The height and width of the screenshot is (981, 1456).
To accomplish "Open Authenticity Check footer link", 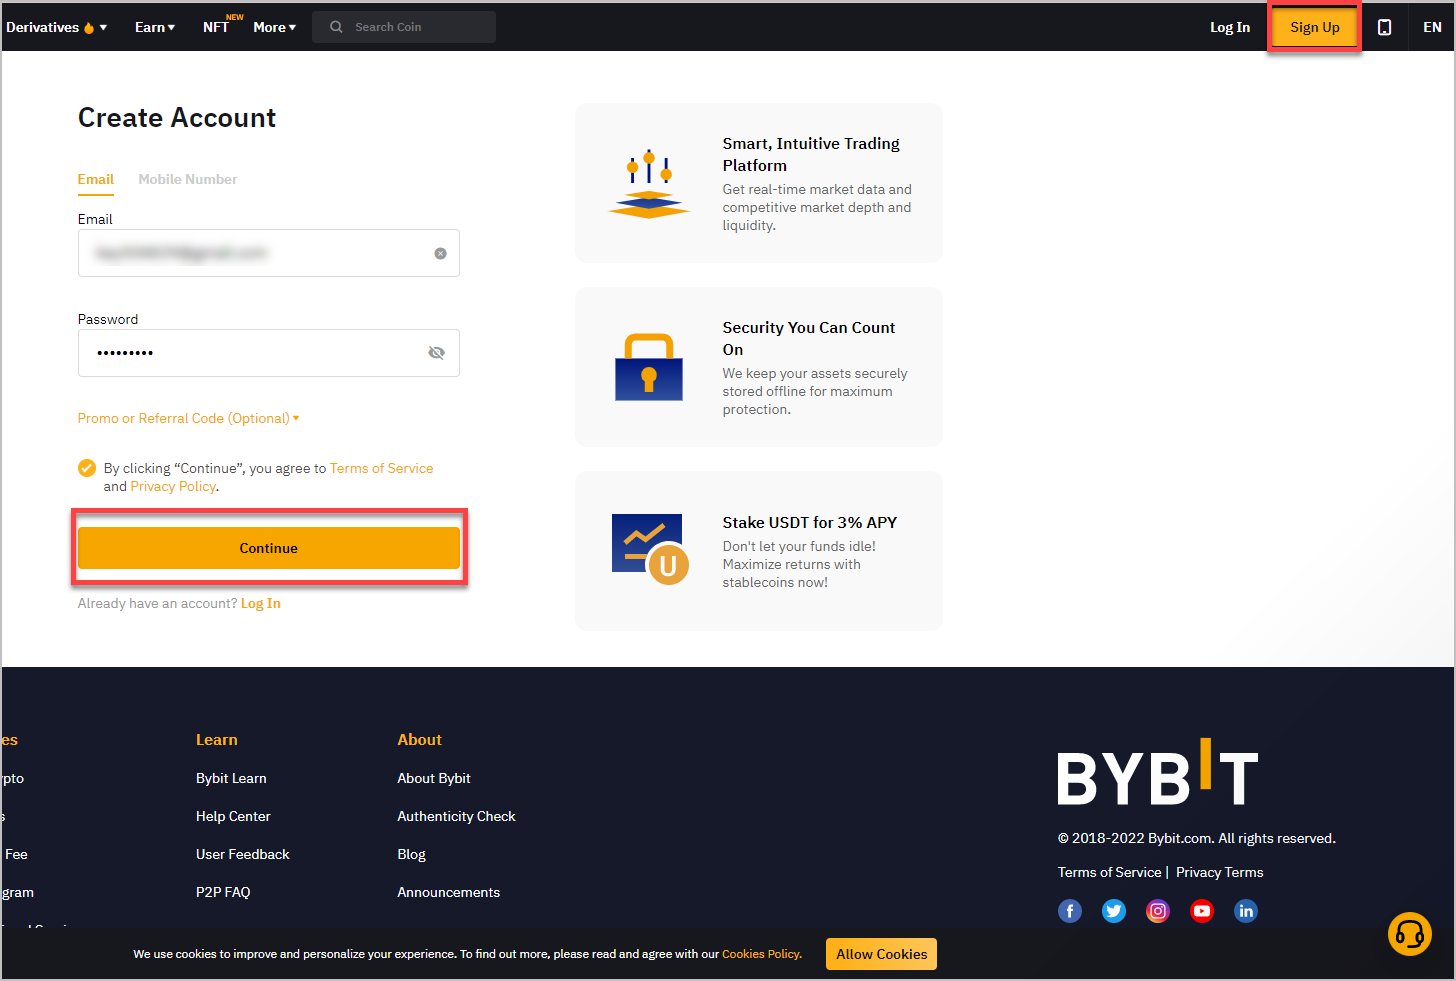I will click(x=456, y=816).
